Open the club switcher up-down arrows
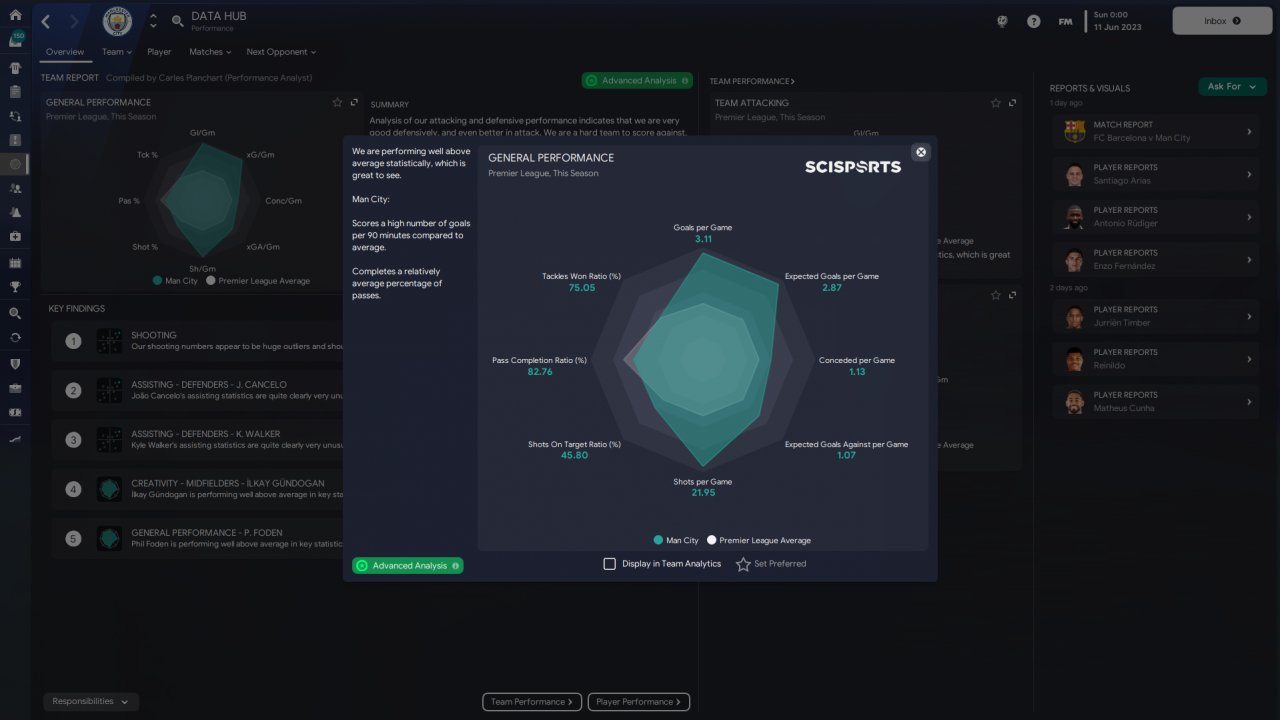Image resolution: width=1280 pixels, height=720 pixels. point(153,21)
